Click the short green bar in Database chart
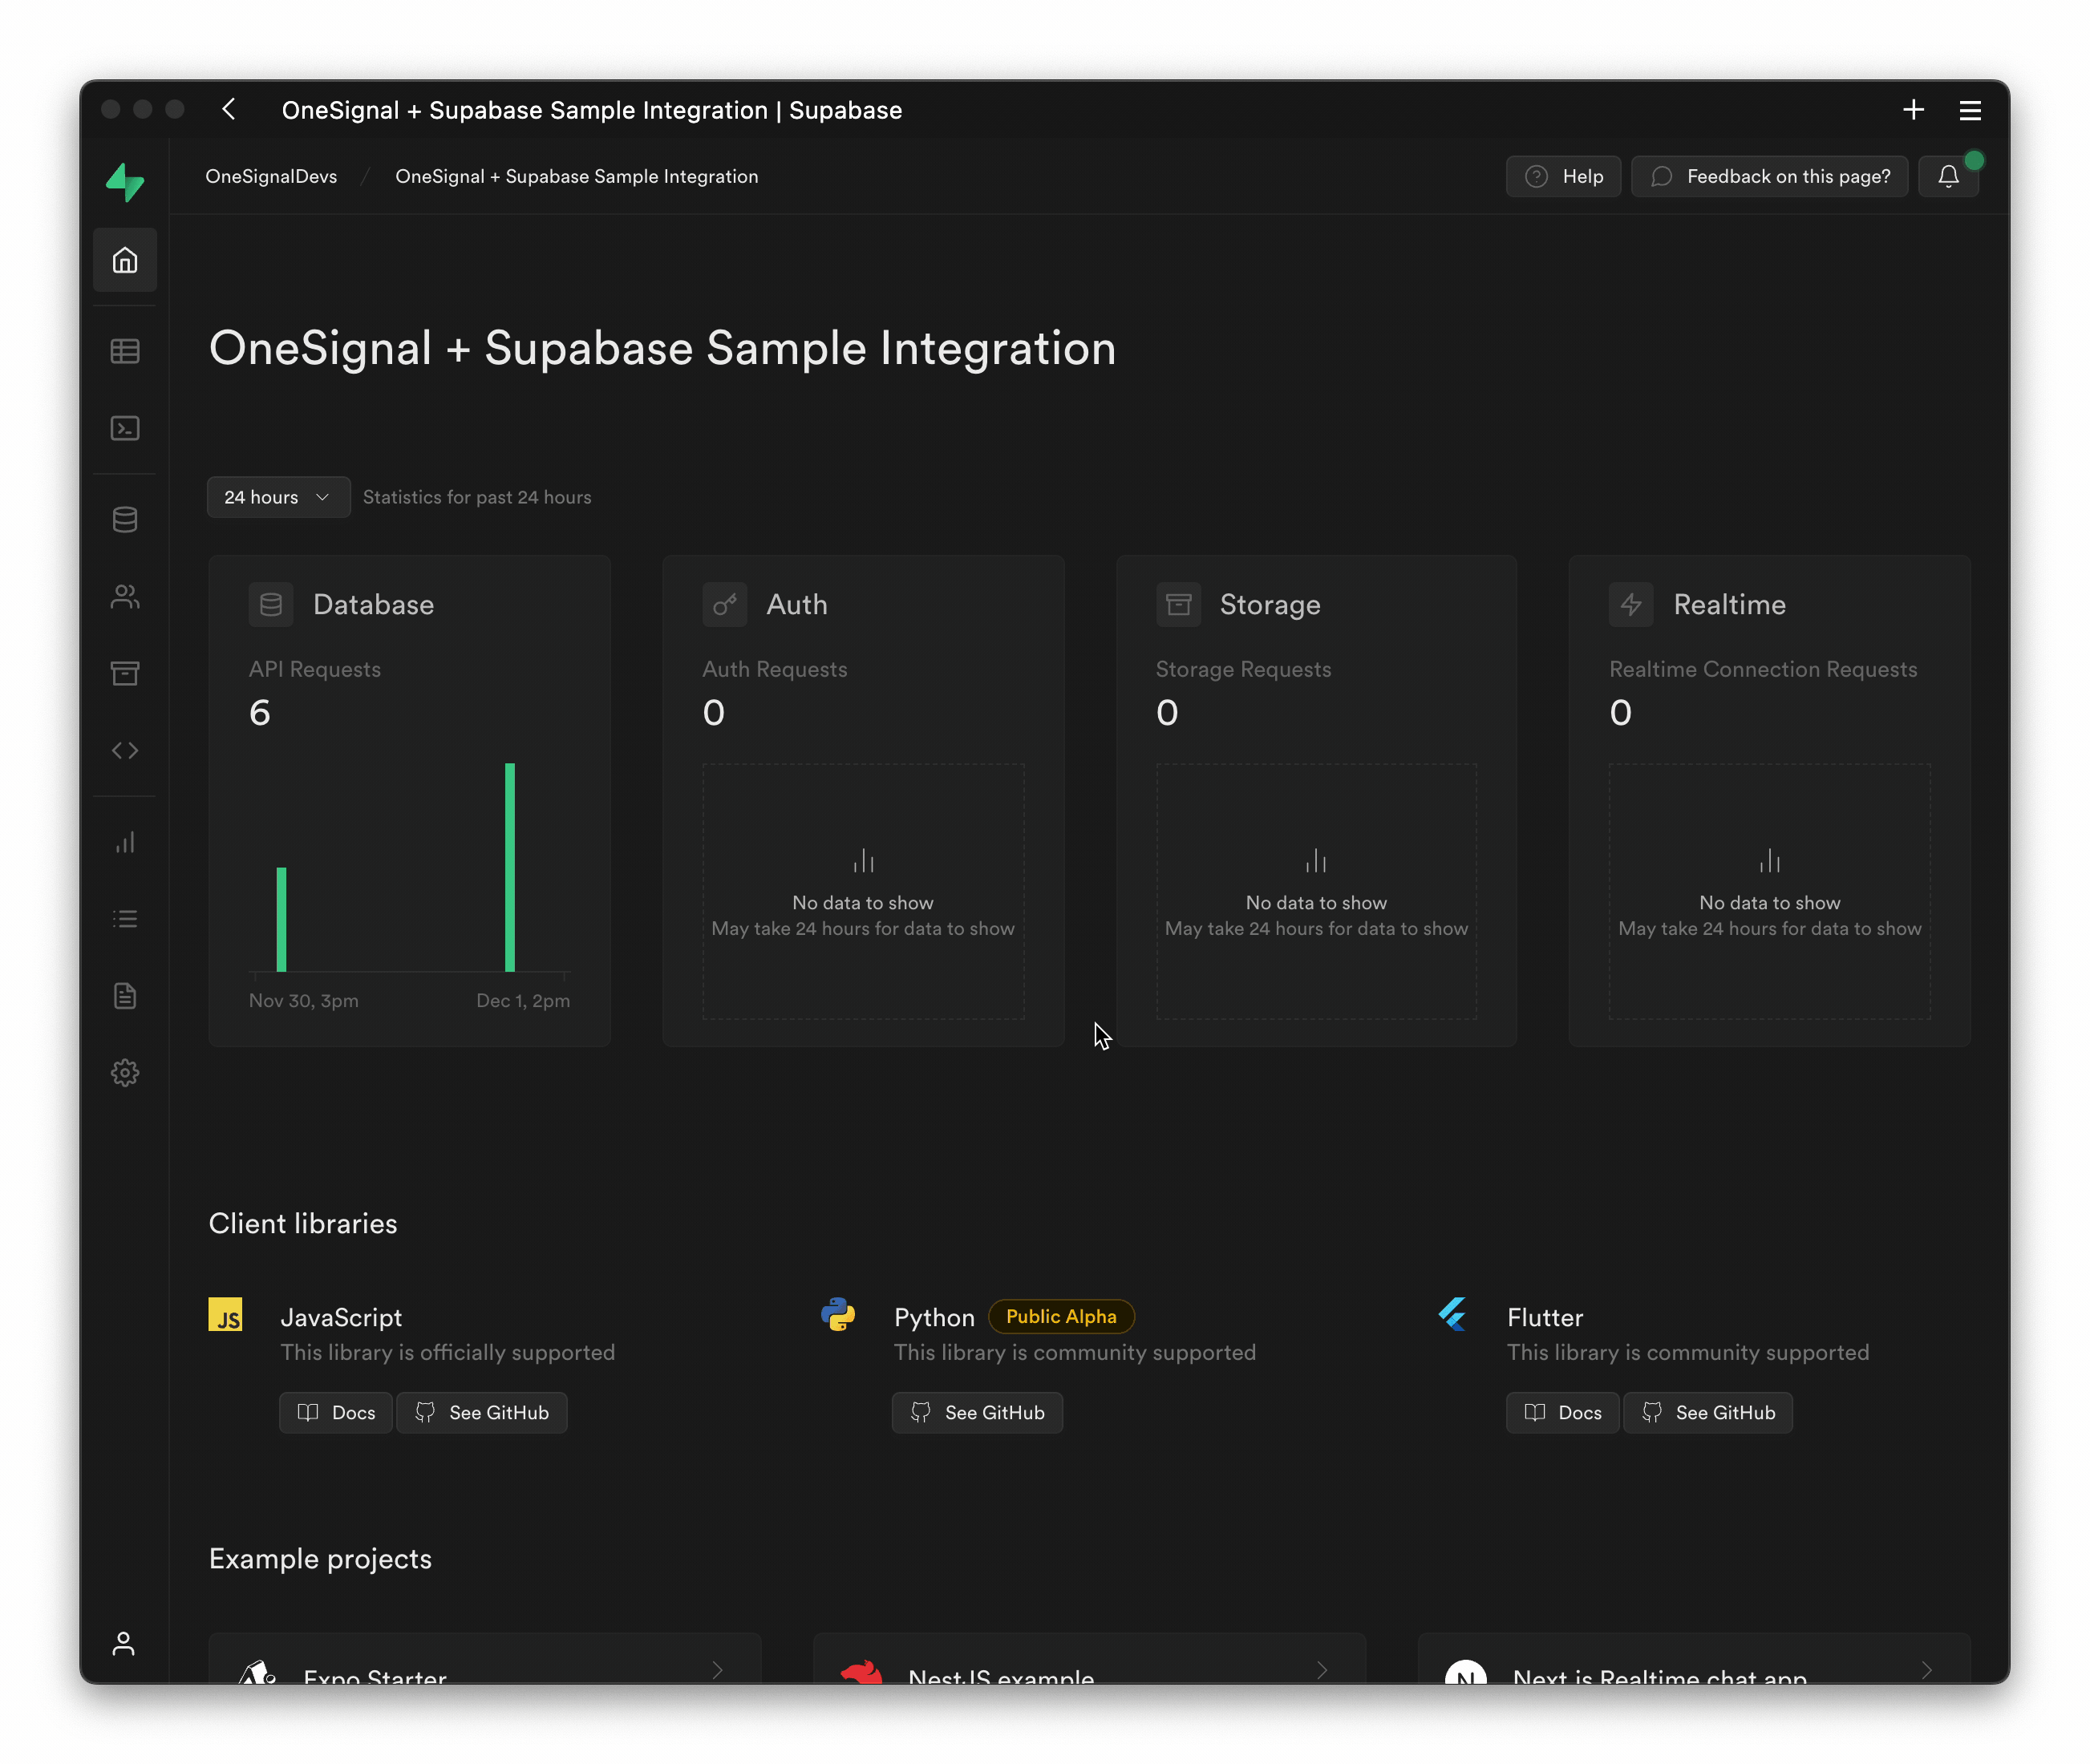This screenshot has width=2090, height=1764. click(282, 919)
